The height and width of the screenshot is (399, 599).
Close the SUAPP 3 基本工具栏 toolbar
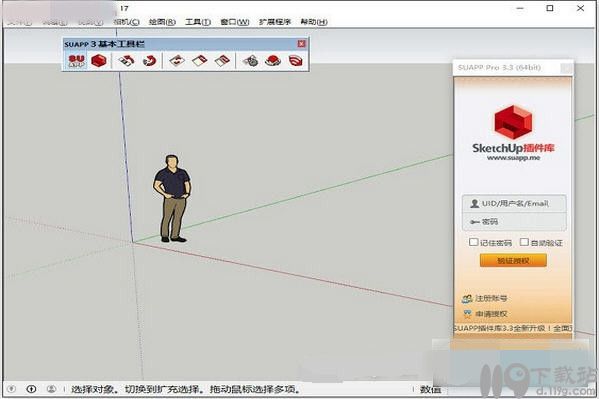[301, 44]
